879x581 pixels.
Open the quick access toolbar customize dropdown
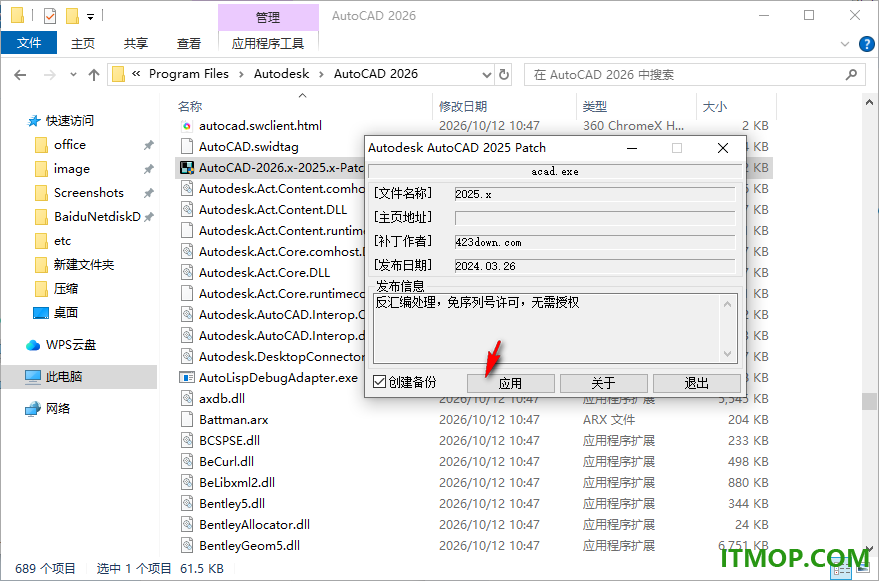(90, 17)
